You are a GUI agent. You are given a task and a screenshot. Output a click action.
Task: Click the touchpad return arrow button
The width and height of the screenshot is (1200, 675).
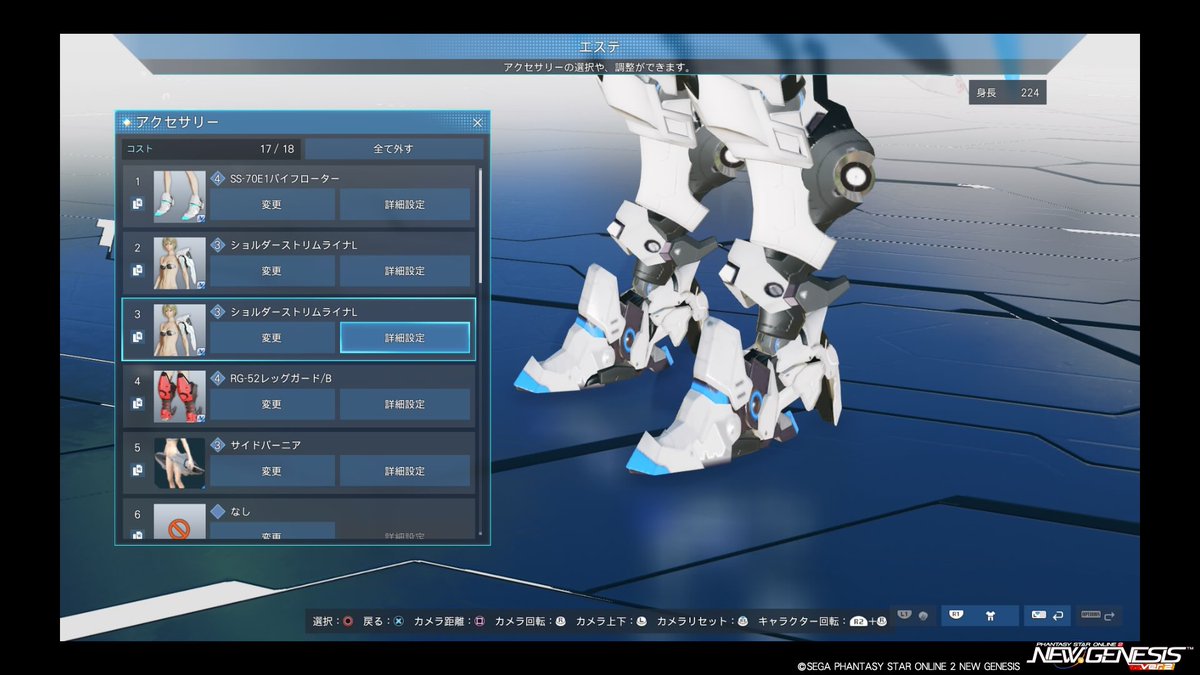(x=1047, y=616)
